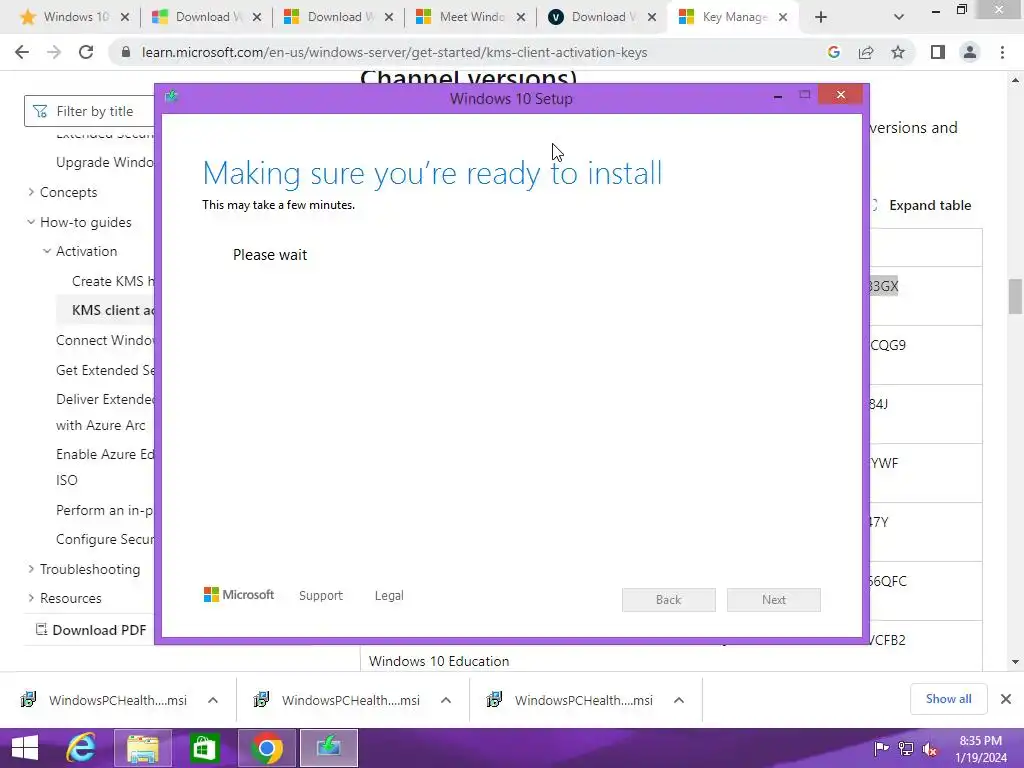Click Show all downloads
The height and width of the screenshot is (768, 1024).
pos(948,699)
